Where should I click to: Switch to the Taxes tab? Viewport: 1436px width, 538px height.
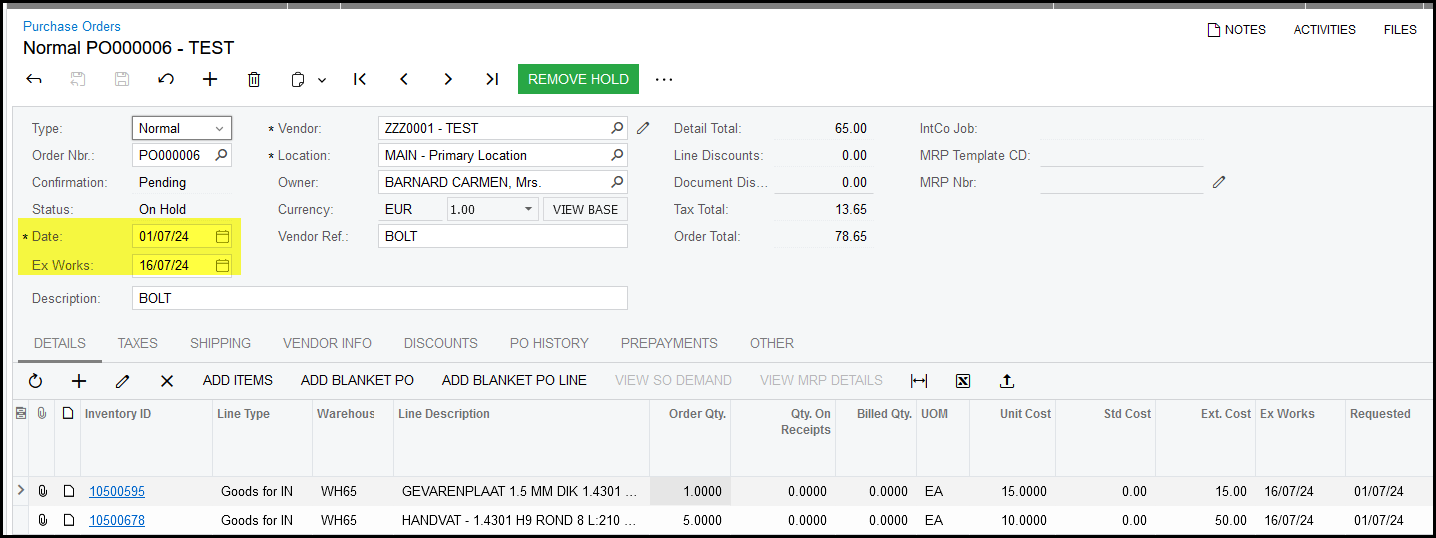pyautogui.click(x=137, y=343)
